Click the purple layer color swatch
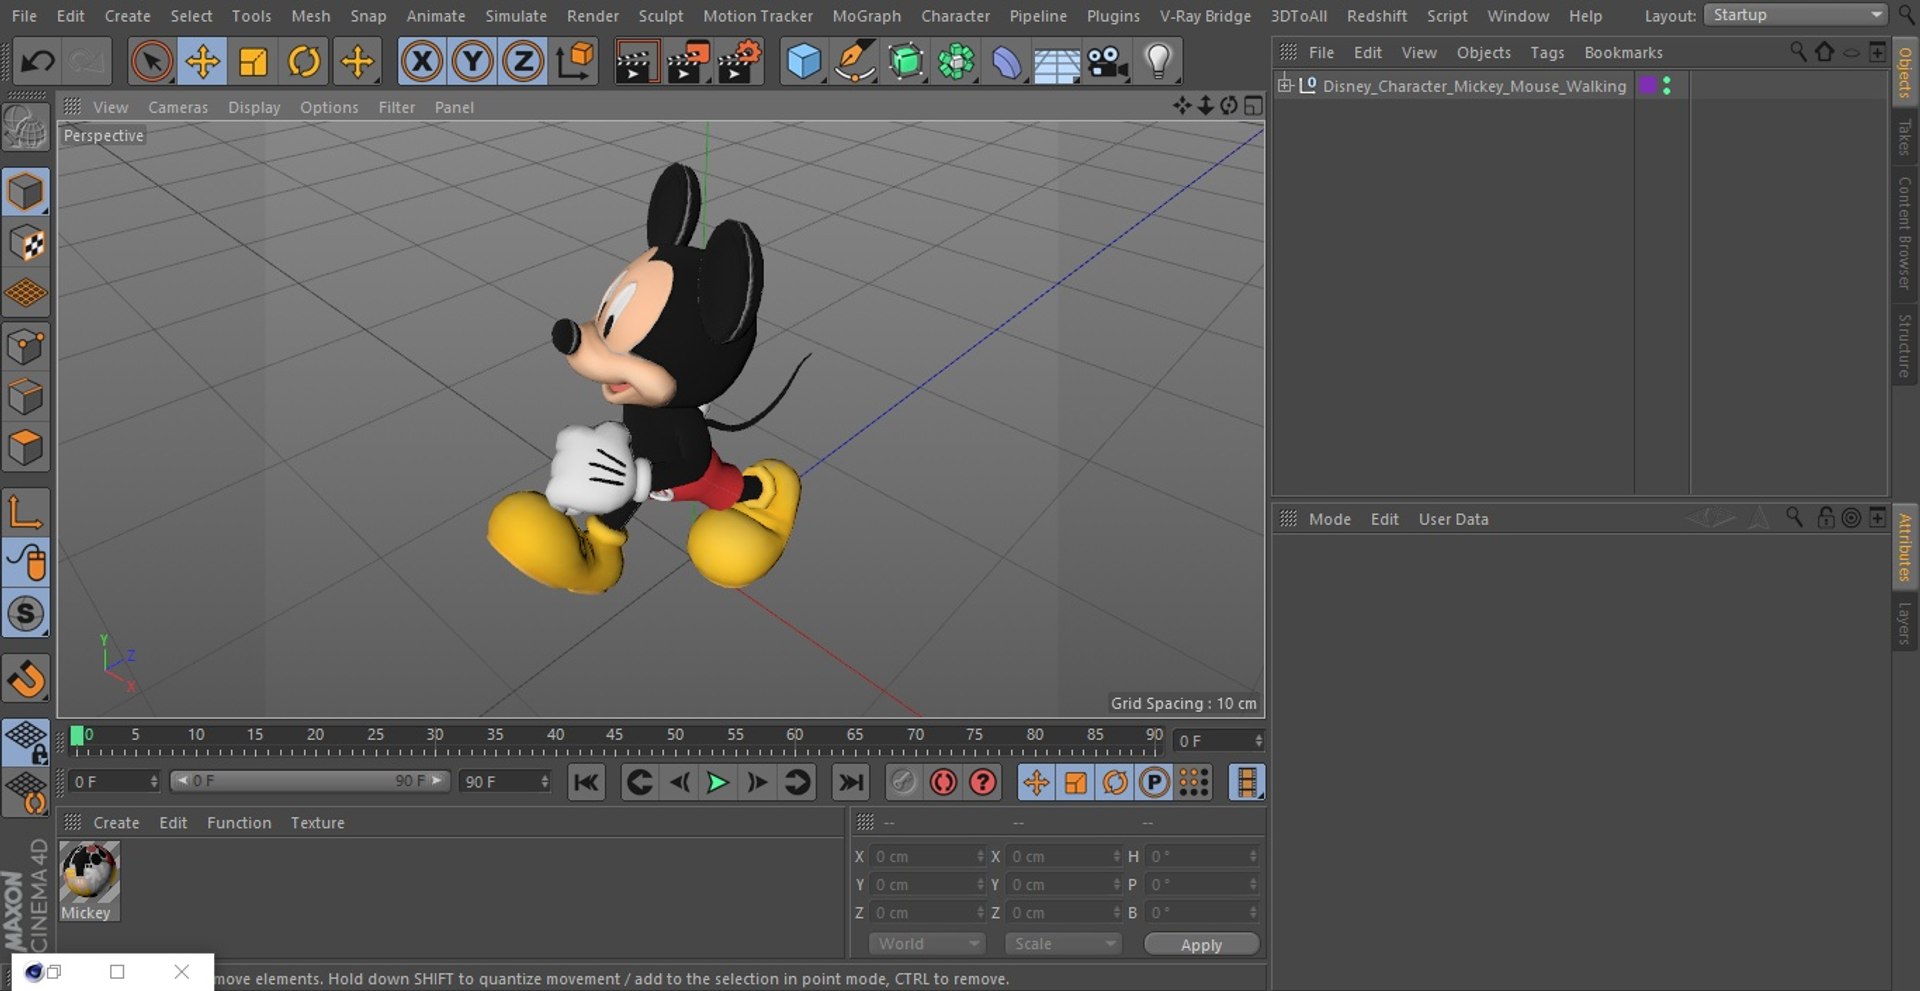This screenshot has height=991, width=1920. click(x=1648, y=85)
